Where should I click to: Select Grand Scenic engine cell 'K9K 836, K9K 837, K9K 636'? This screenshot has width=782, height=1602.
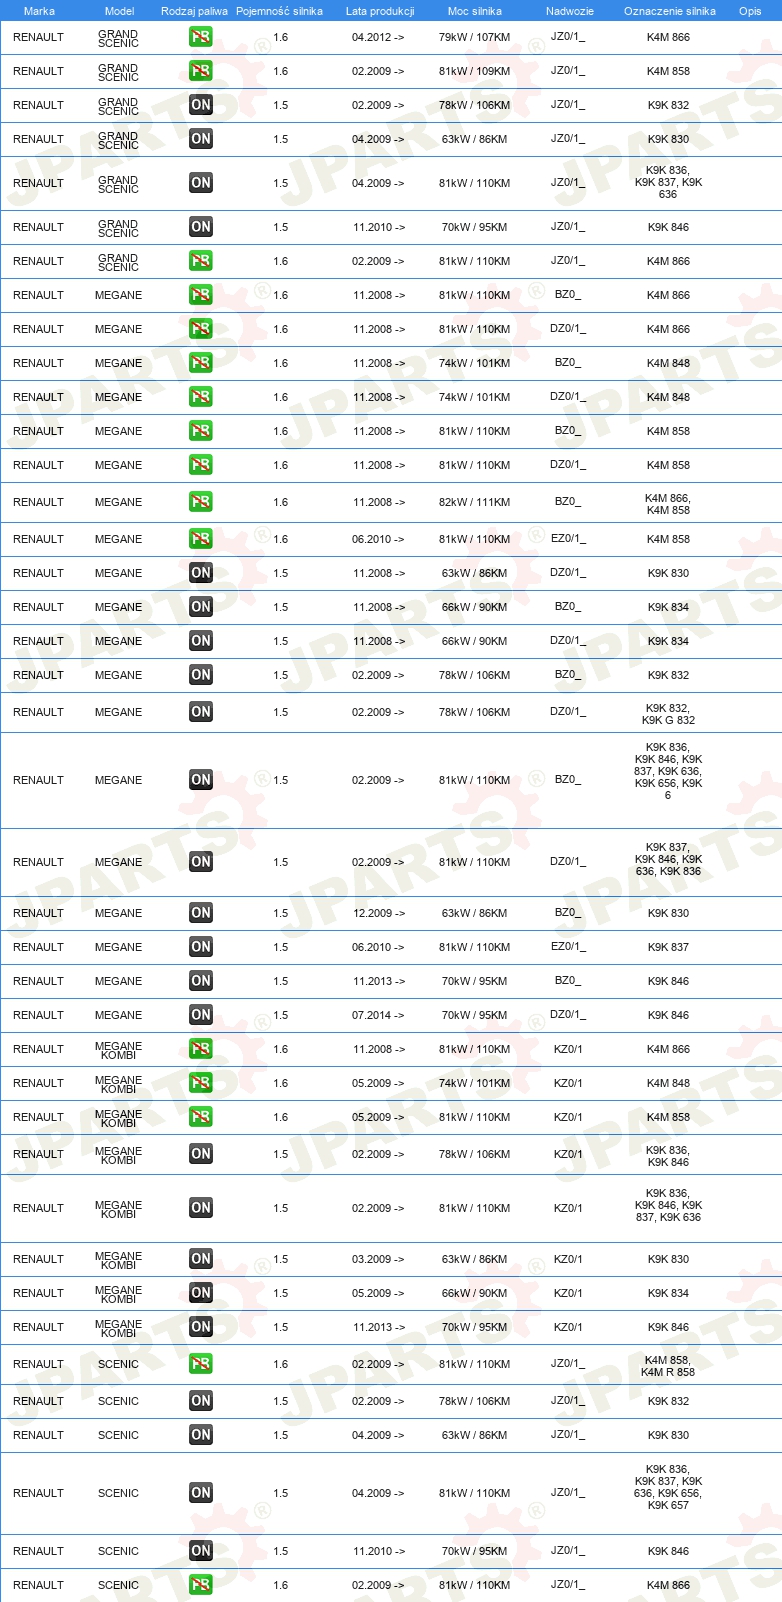(x=668, y=182)
